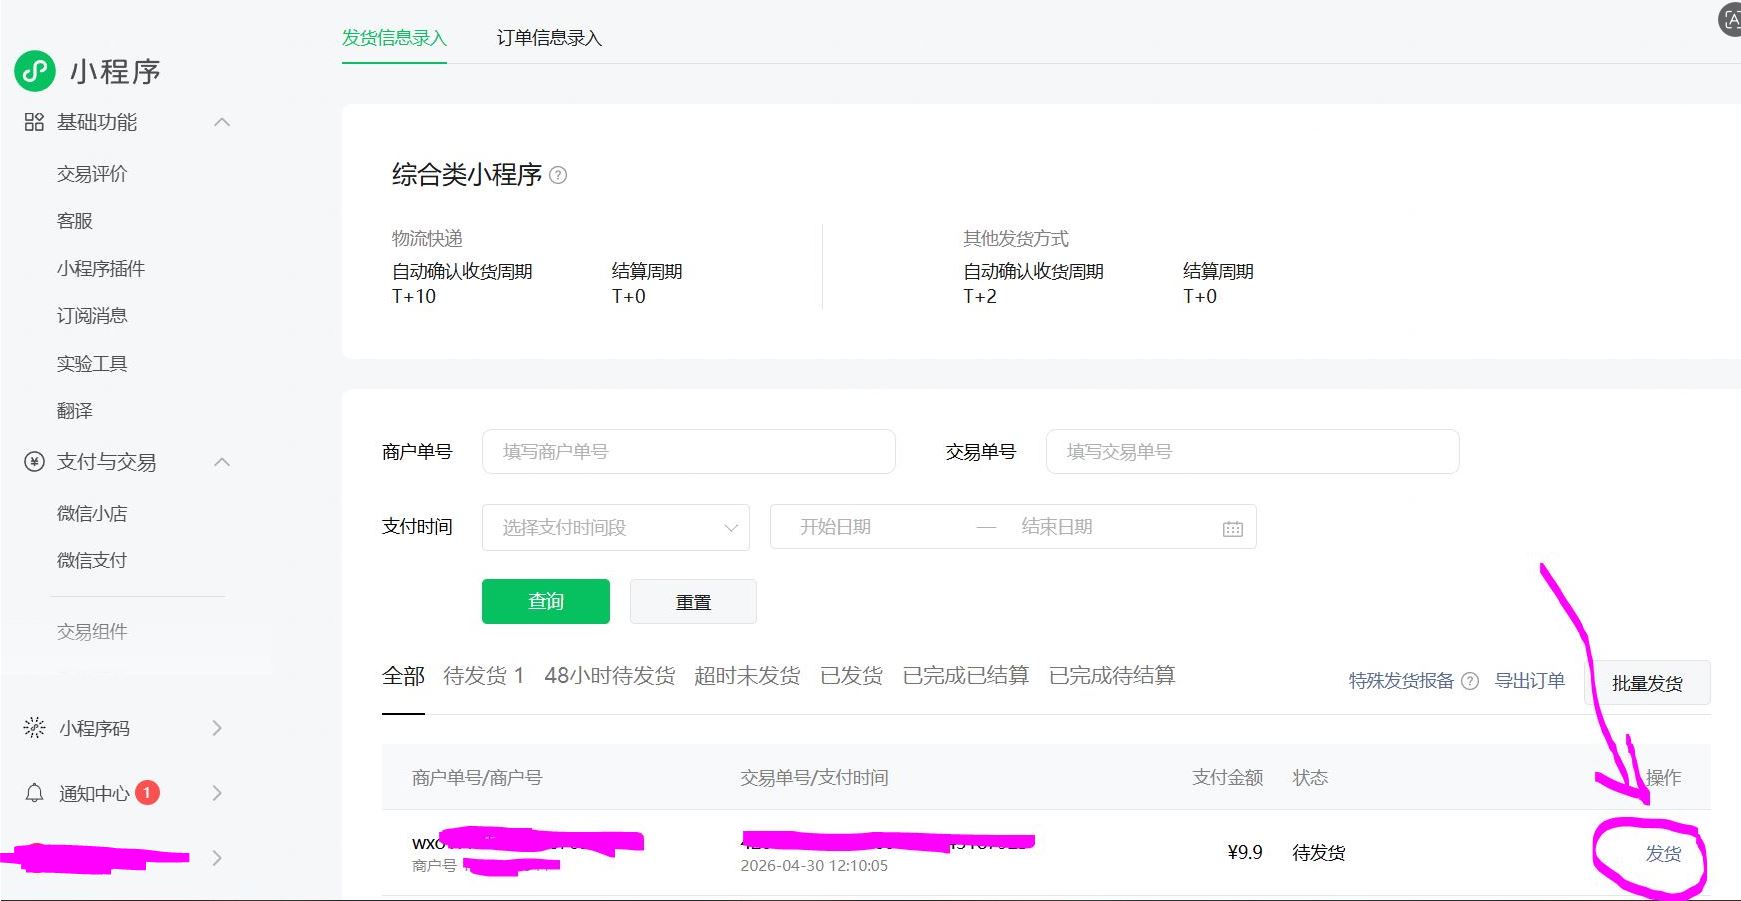Click the 发货 link in order row

1663,853
